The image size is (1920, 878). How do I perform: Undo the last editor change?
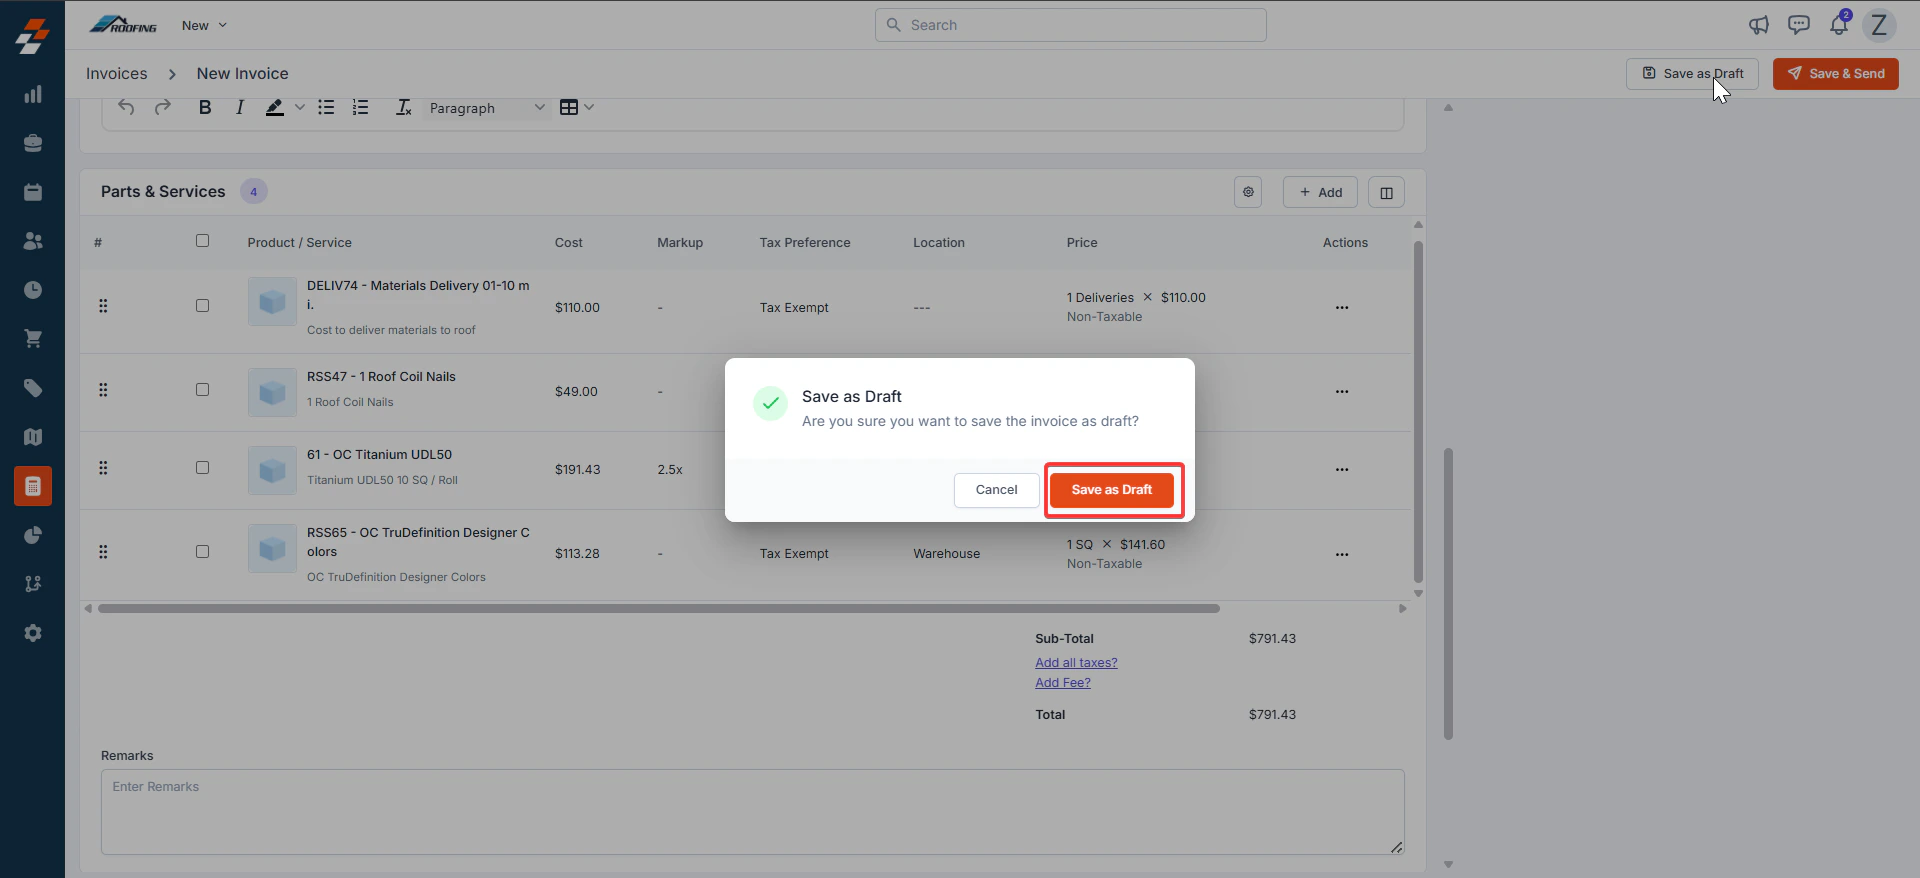(x=126, y=107)
